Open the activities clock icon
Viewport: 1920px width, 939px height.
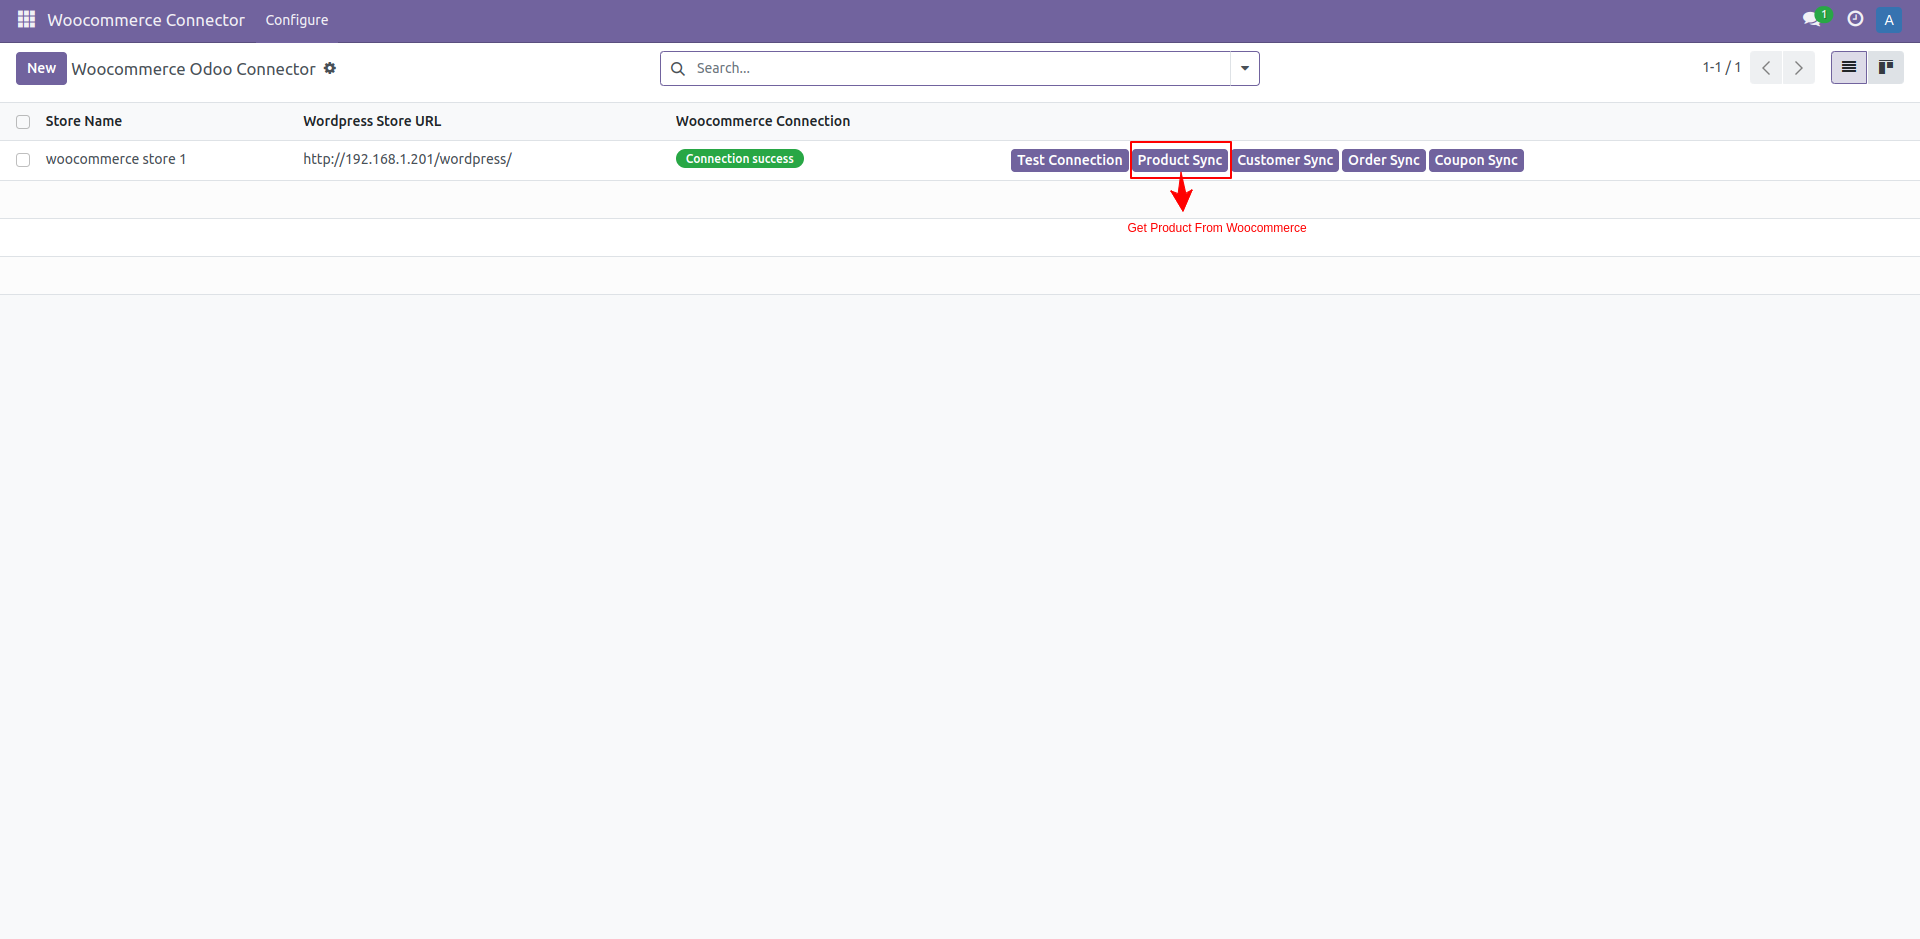(1855, 19)
